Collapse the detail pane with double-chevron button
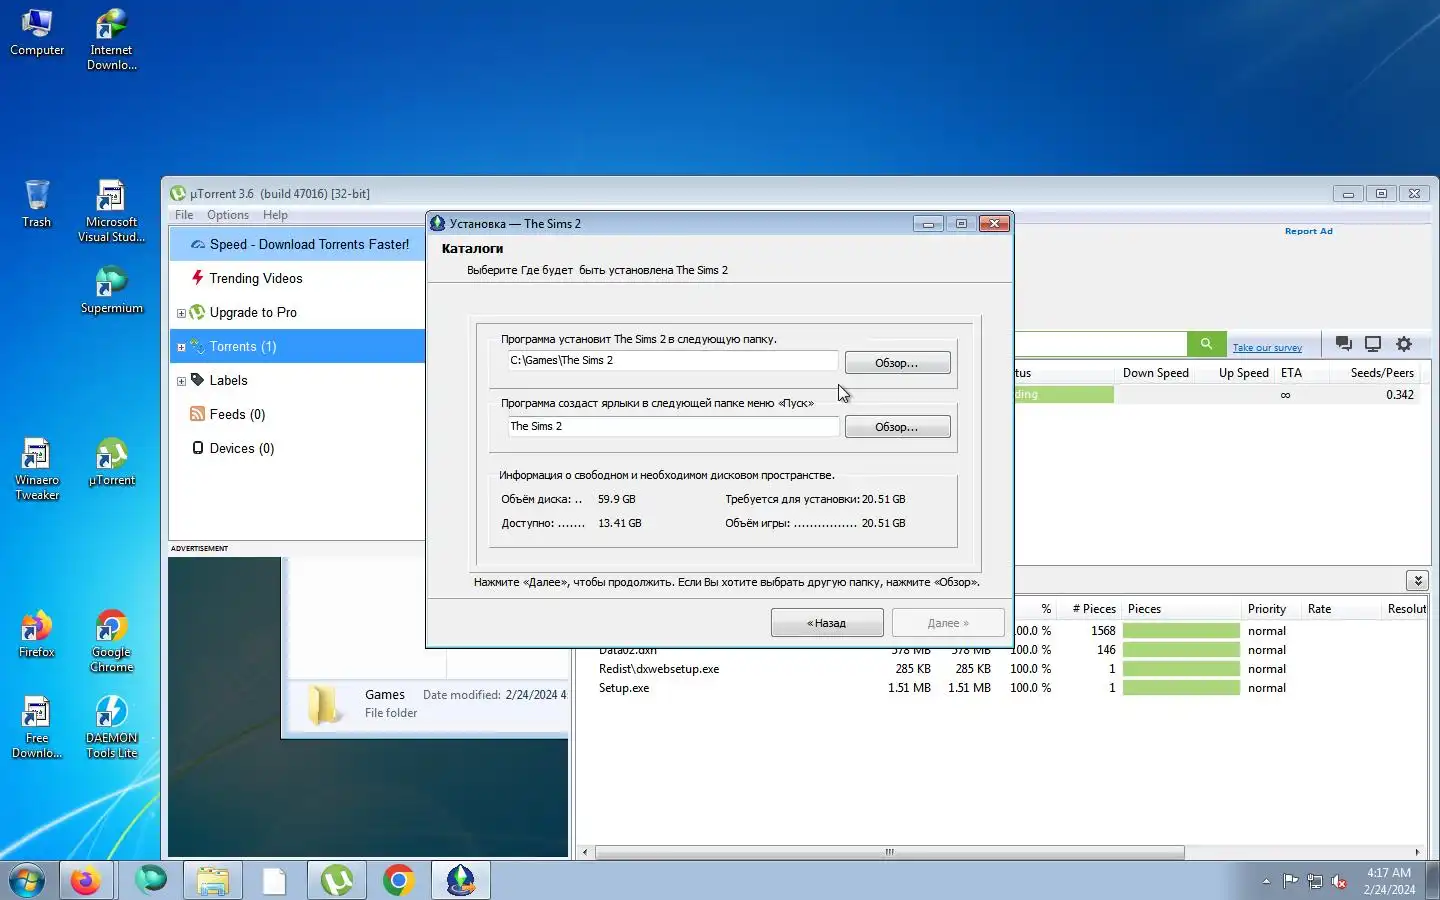The width and height of the screenshot is (1440, 900). coord(1416,581)
